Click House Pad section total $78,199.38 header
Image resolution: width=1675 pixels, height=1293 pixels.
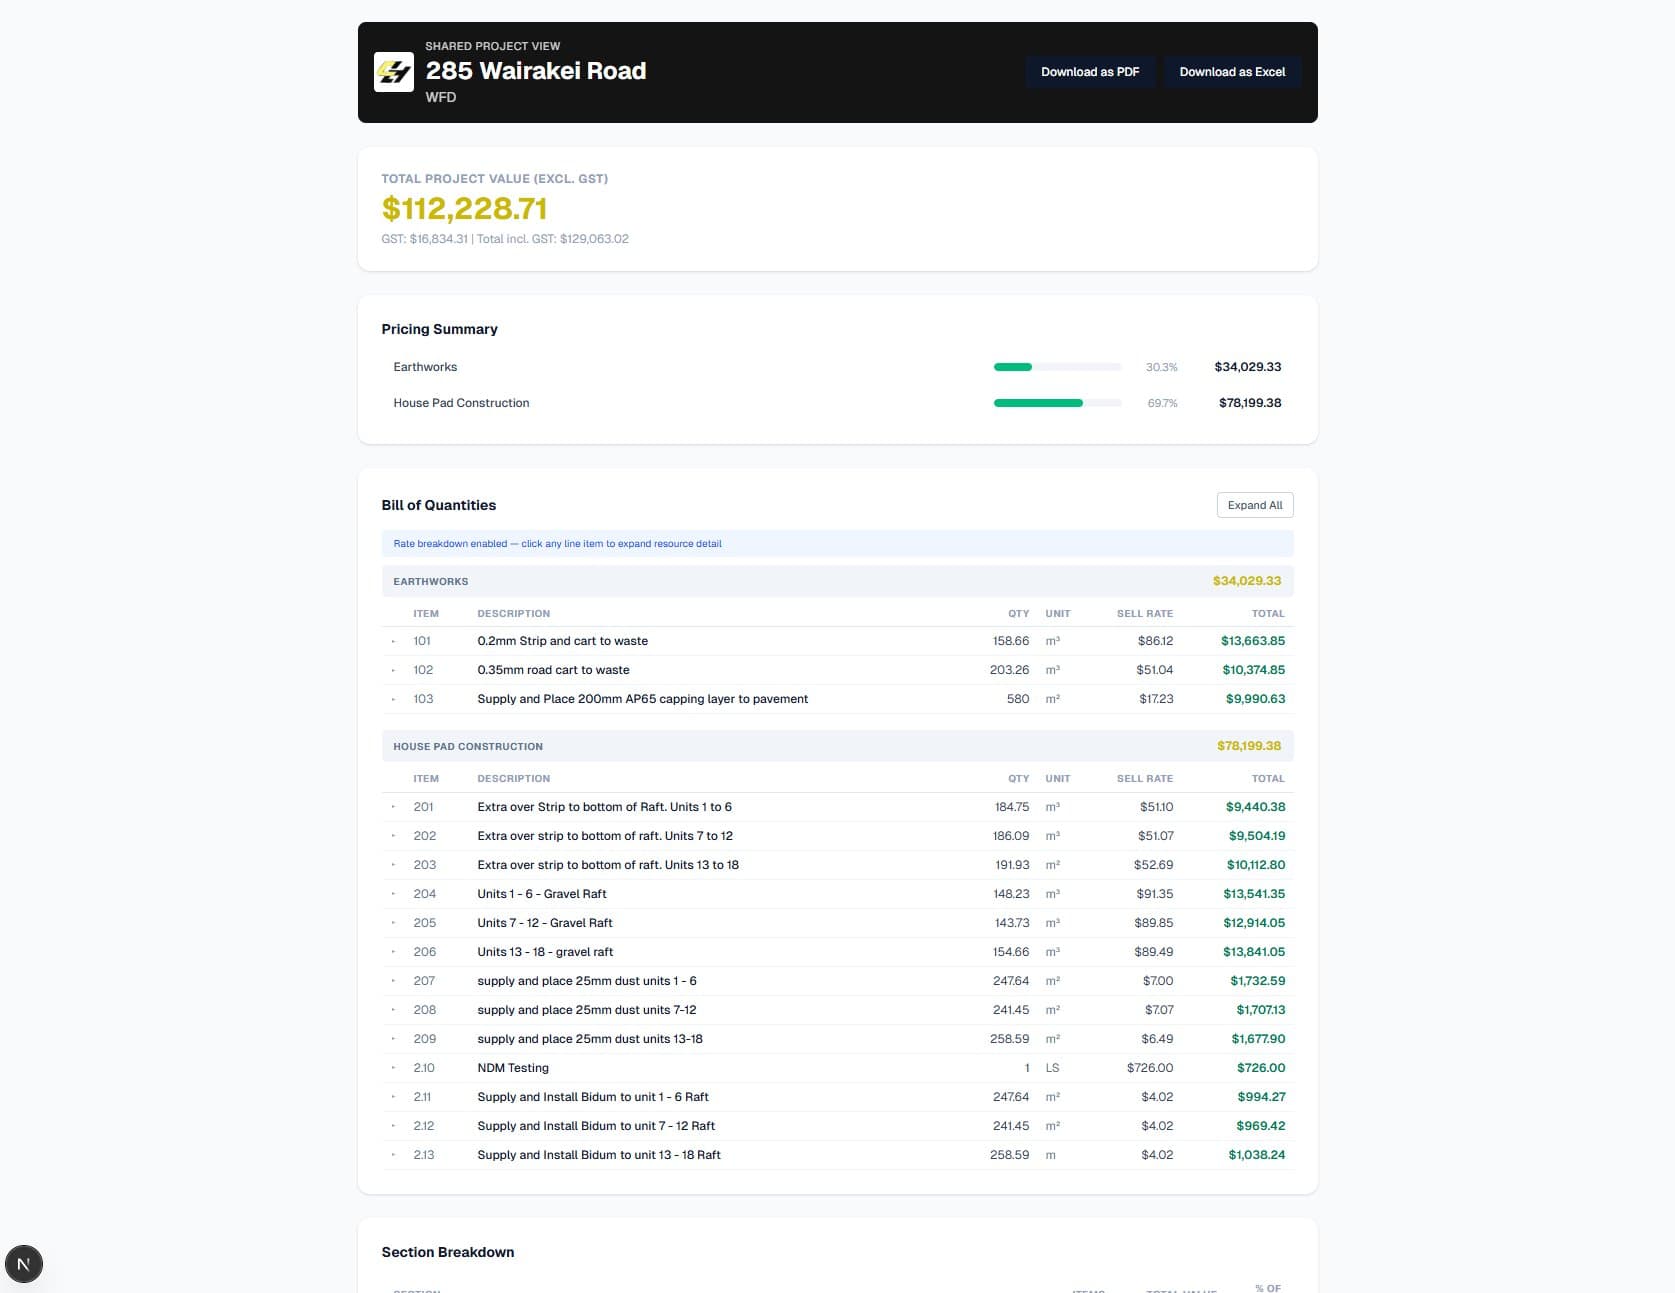(x=1249, y=746)
